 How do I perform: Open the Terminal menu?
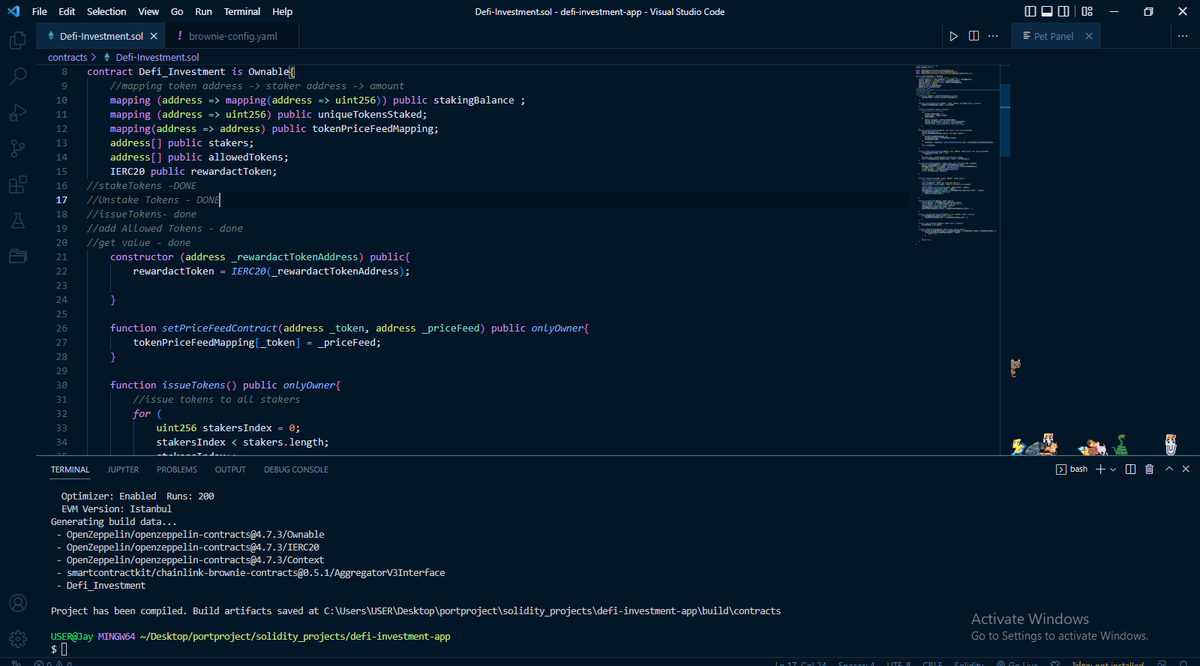click(x=242, y=11)
